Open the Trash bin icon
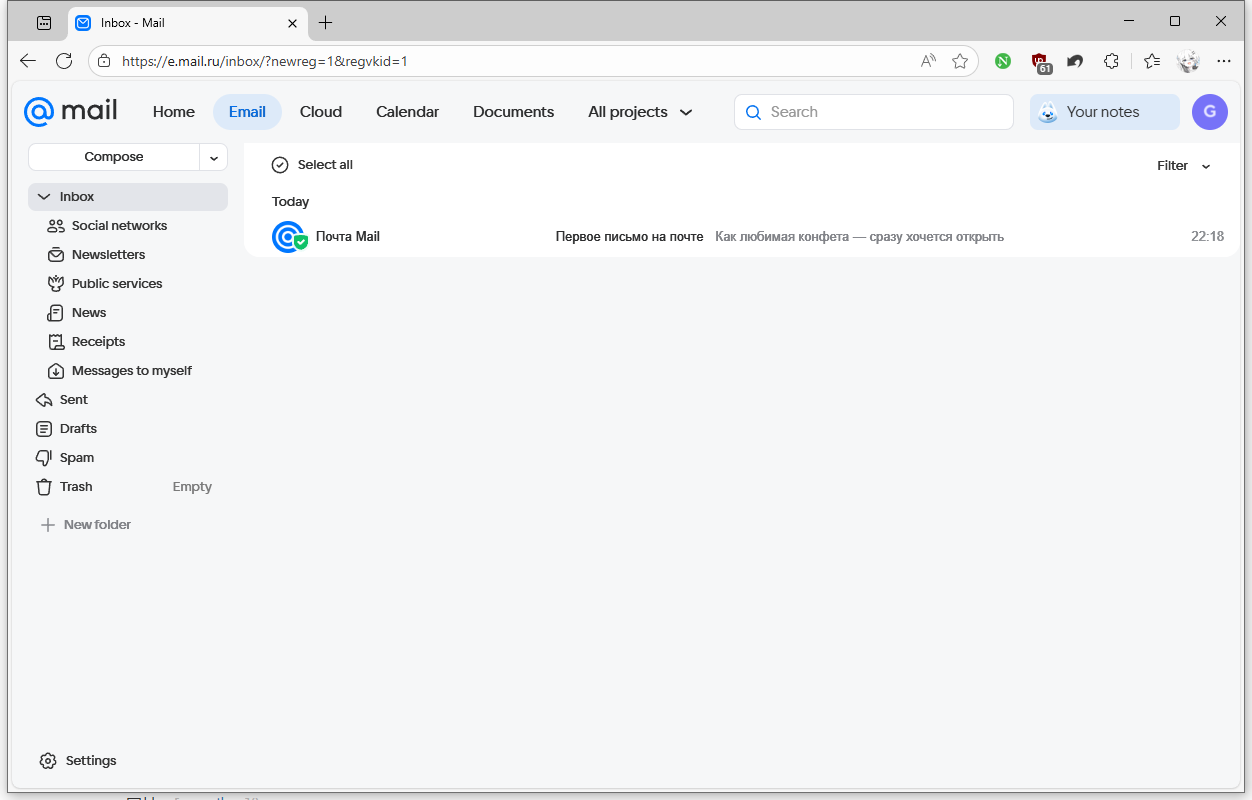The image size is (1252, 800). [x=44, y=487]
